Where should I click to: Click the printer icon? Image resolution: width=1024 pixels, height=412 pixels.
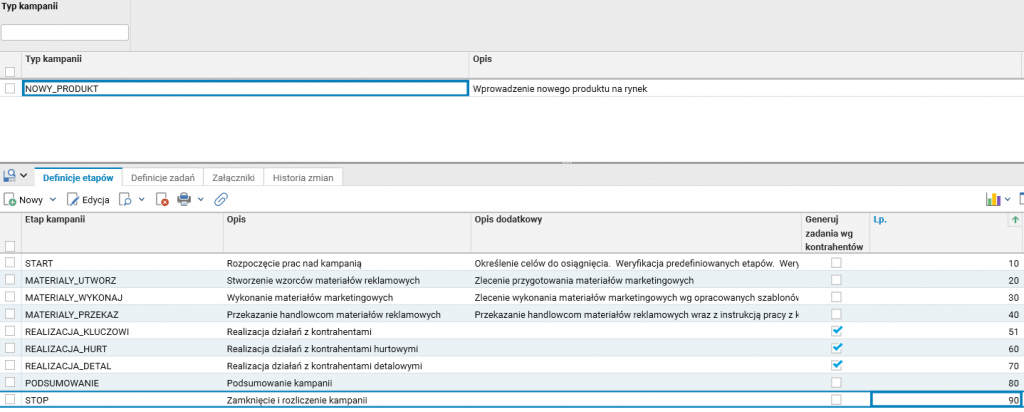[x=184, y=200]
